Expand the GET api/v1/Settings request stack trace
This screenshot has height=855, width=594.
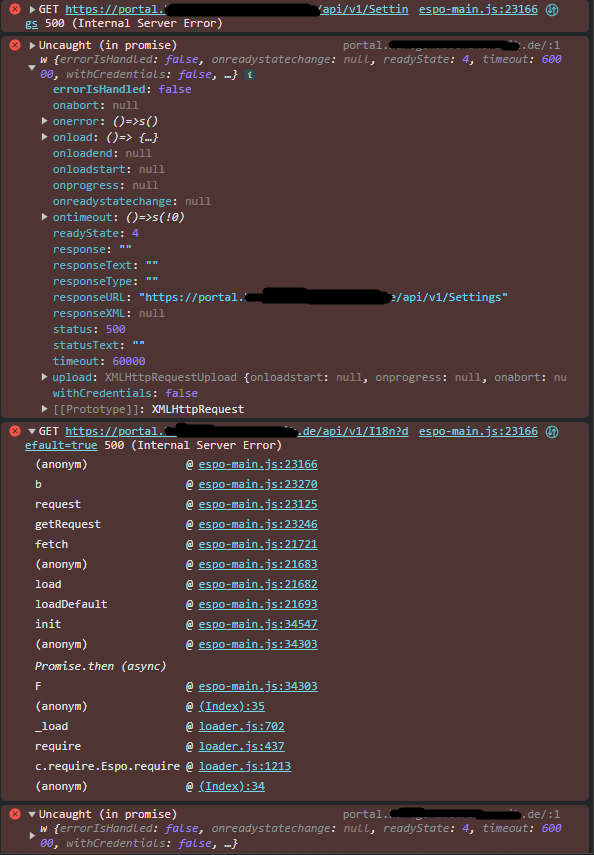point(32,10)
